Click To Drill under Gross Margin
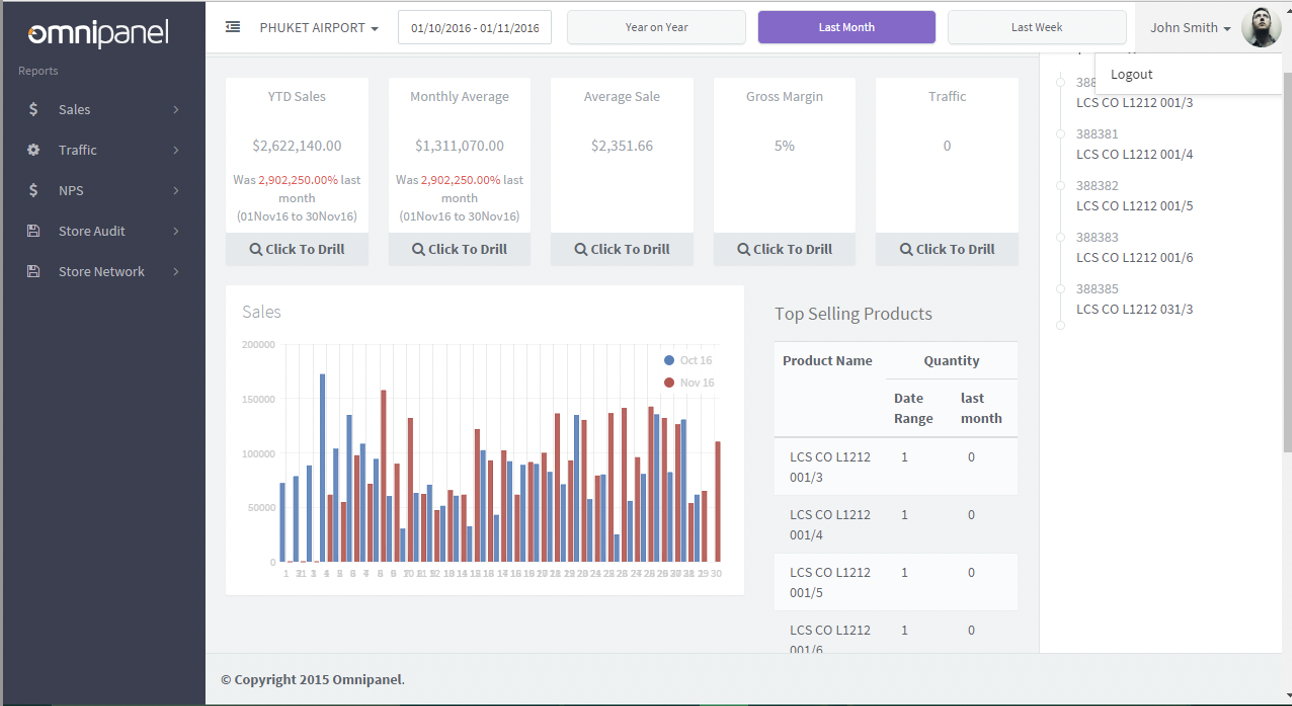The image size is (1292, 706). tap(784, 249)
